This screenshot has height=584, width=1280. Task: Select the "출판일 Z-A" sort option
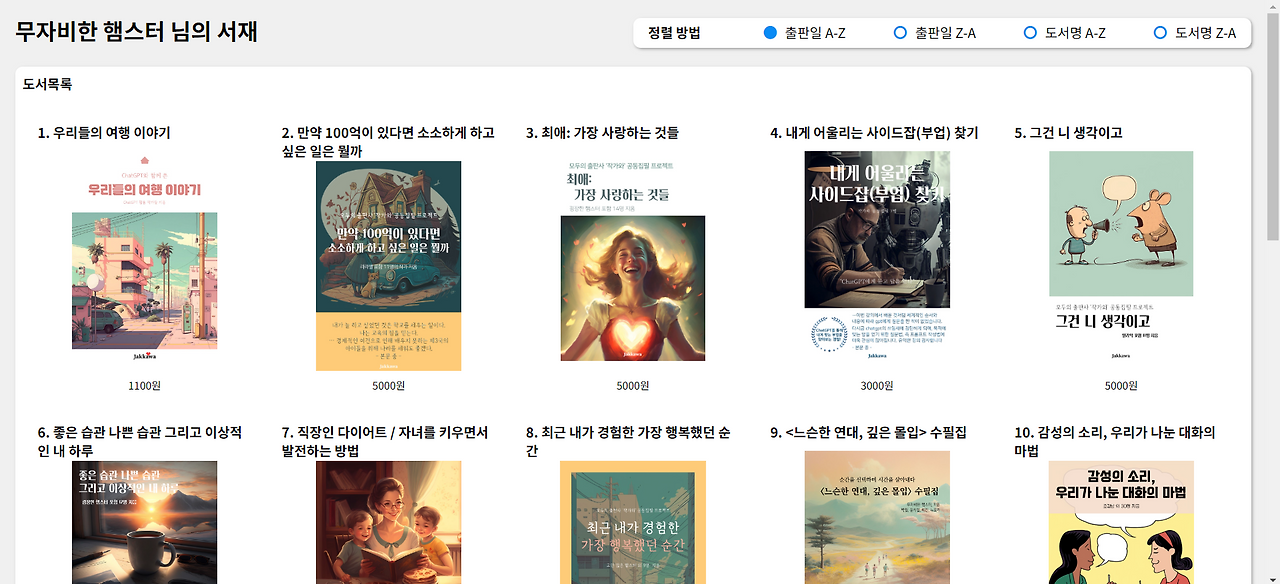click(x=900, y=32)
